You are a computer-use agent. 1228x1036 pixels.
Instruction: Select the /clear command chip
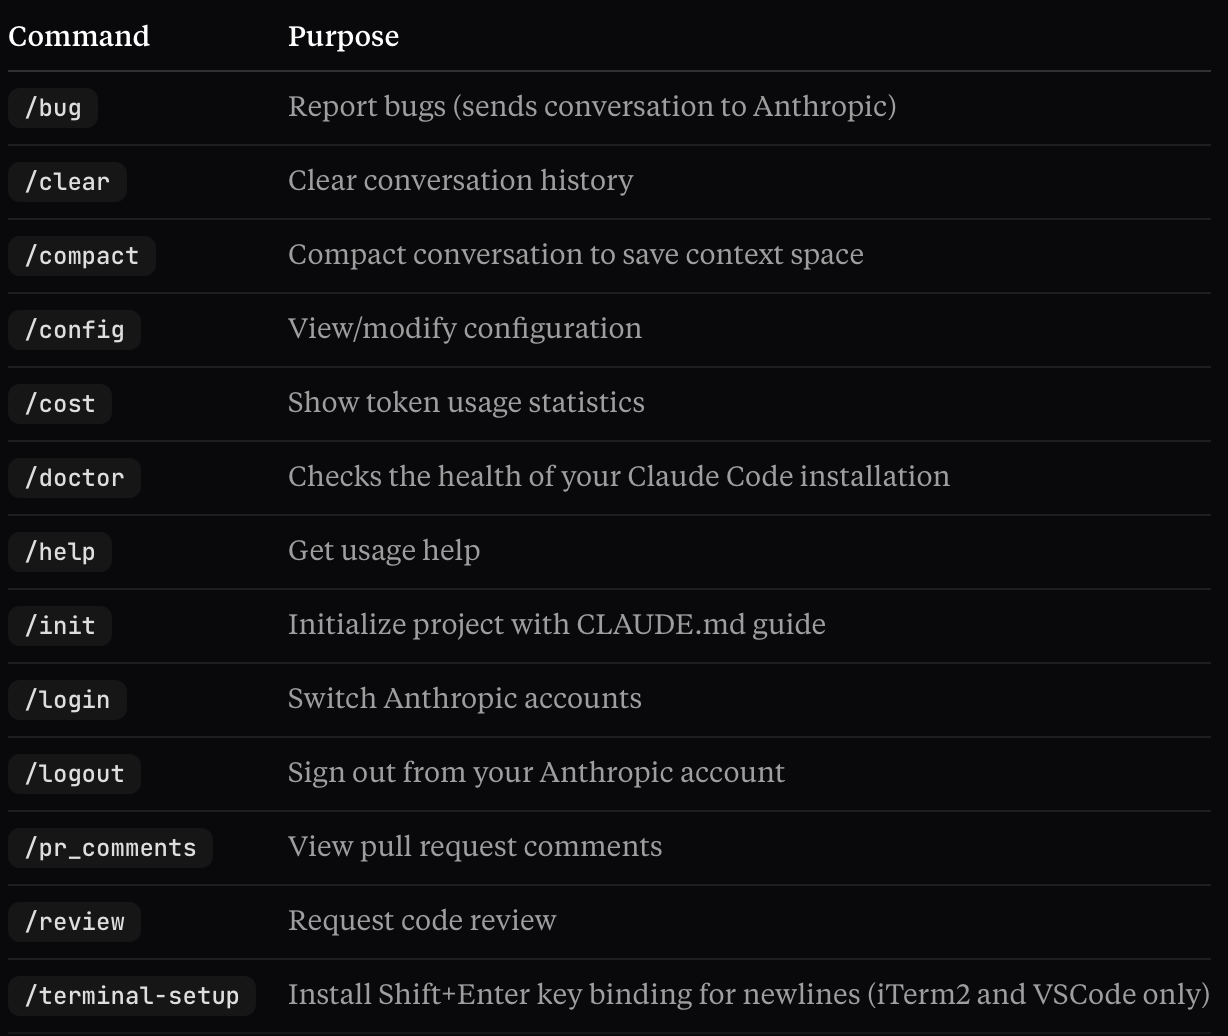click(x=67, y=181)
